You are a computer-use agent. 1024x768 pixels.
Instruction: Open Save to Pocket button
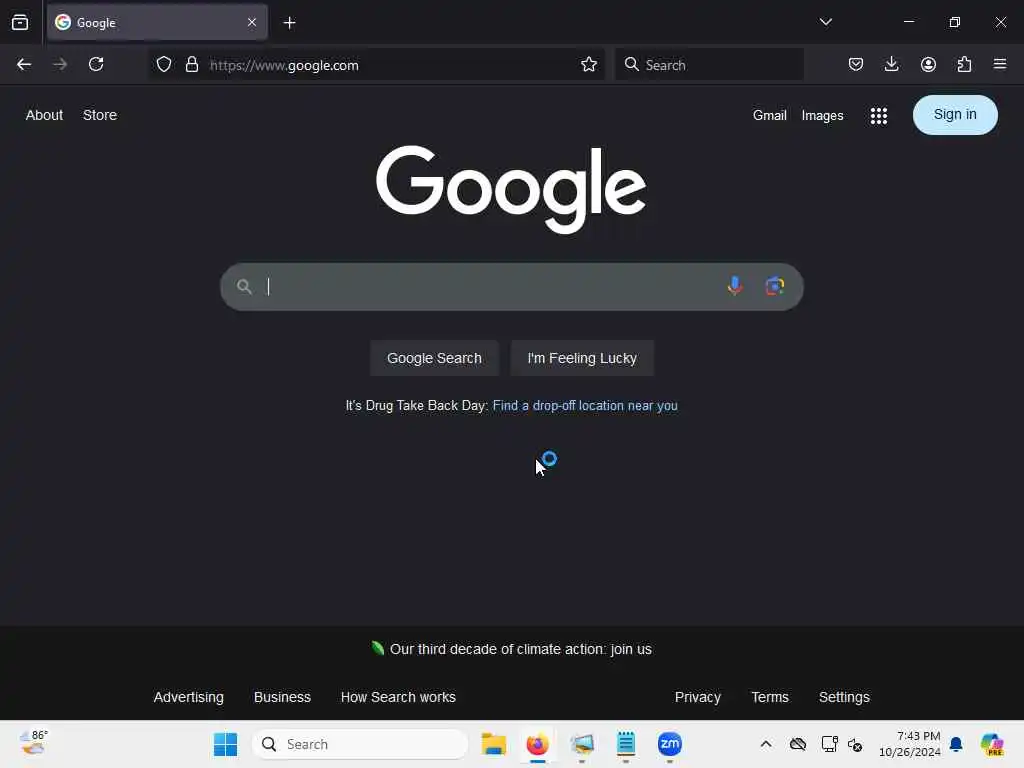[x=856, y=64]
